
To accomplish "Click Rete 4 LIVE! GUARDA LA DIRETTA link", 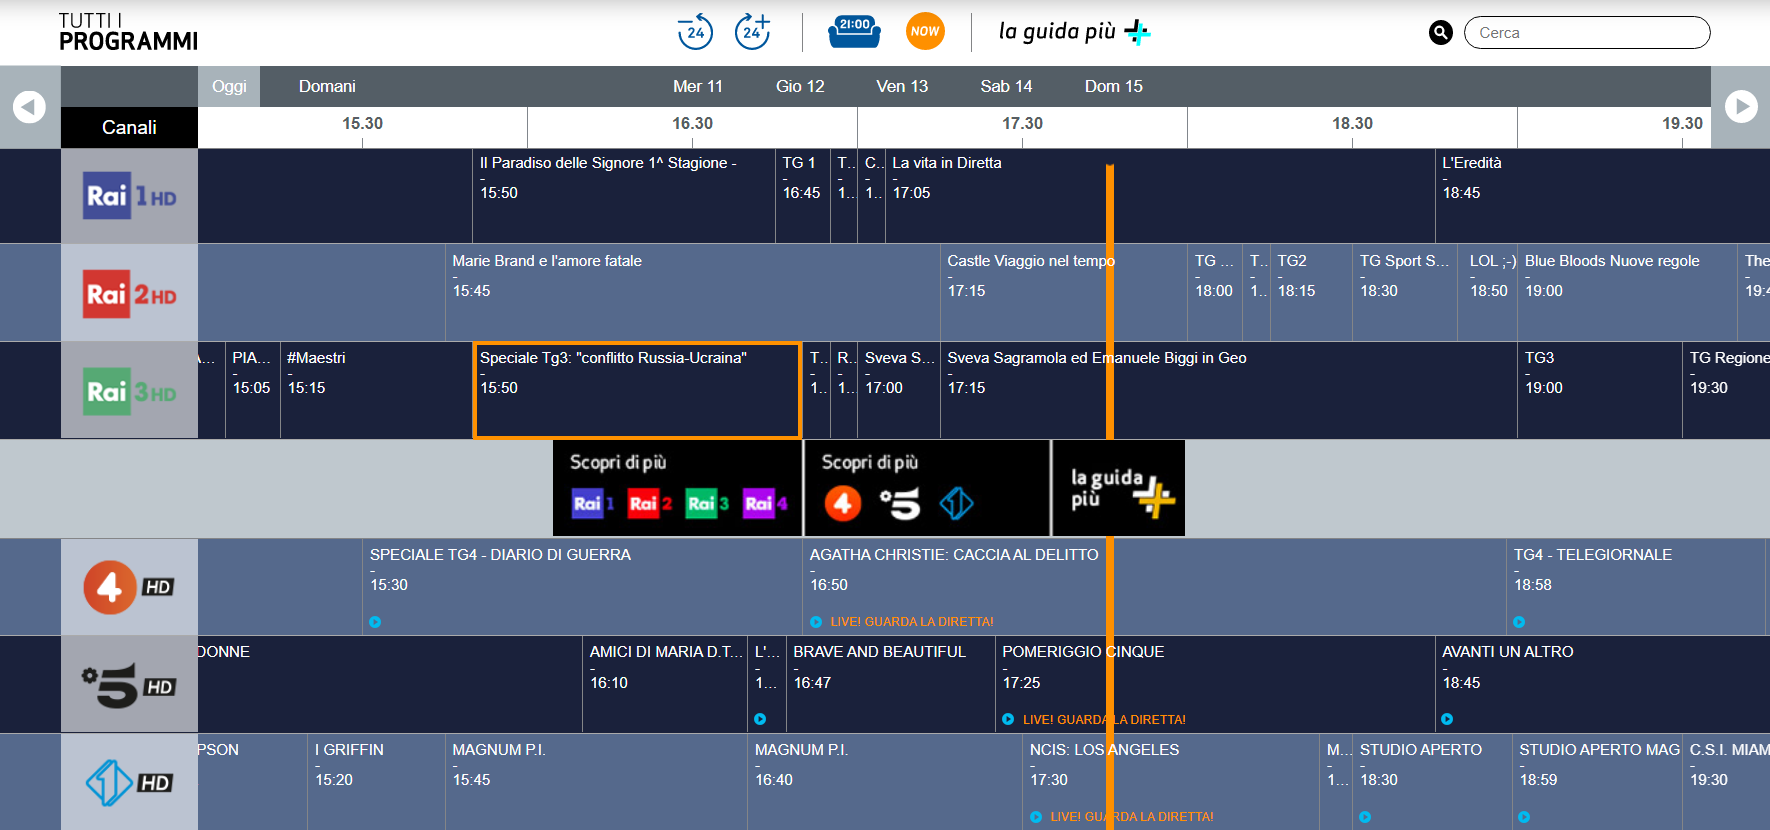I will tap(912, 622).
